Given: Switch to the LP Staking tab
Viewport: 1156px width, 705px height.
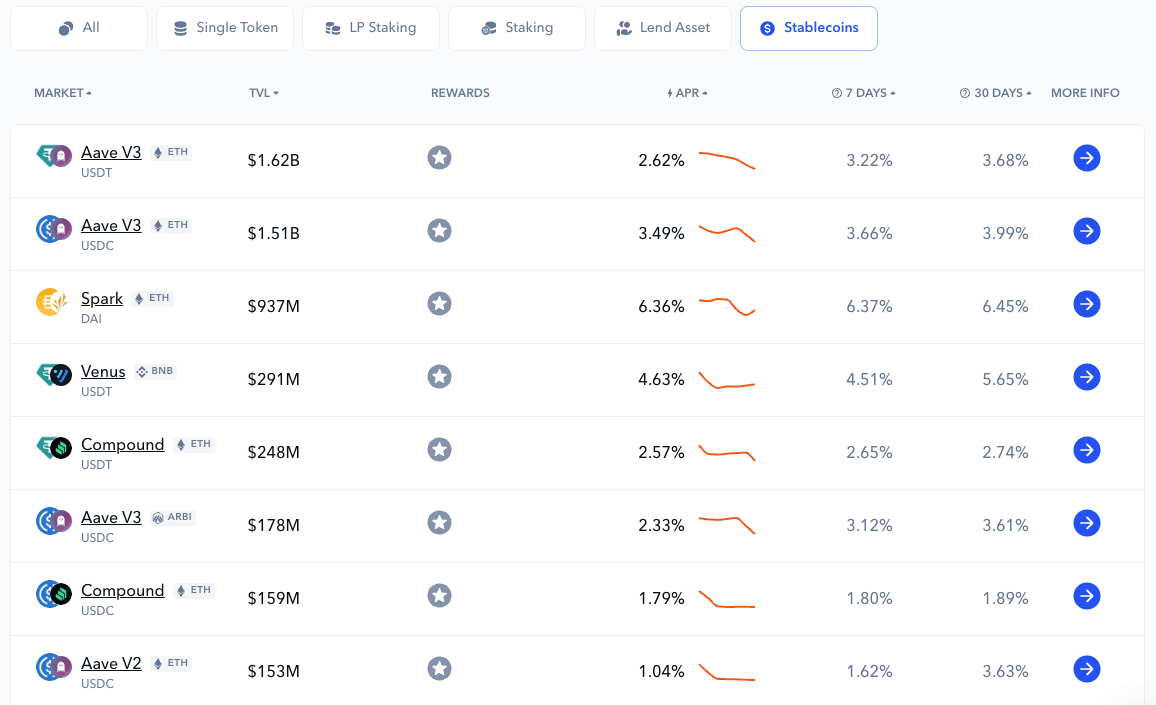Looking at the screenshot, I should 371,28.
